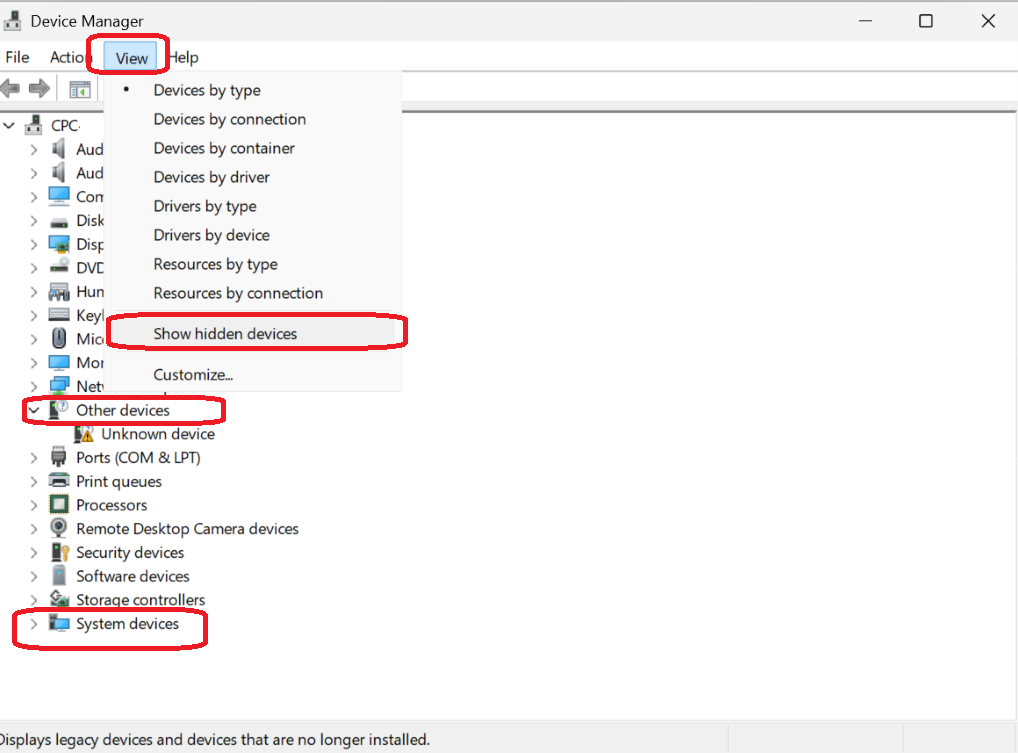Maximize the Device Manager window

926,21
